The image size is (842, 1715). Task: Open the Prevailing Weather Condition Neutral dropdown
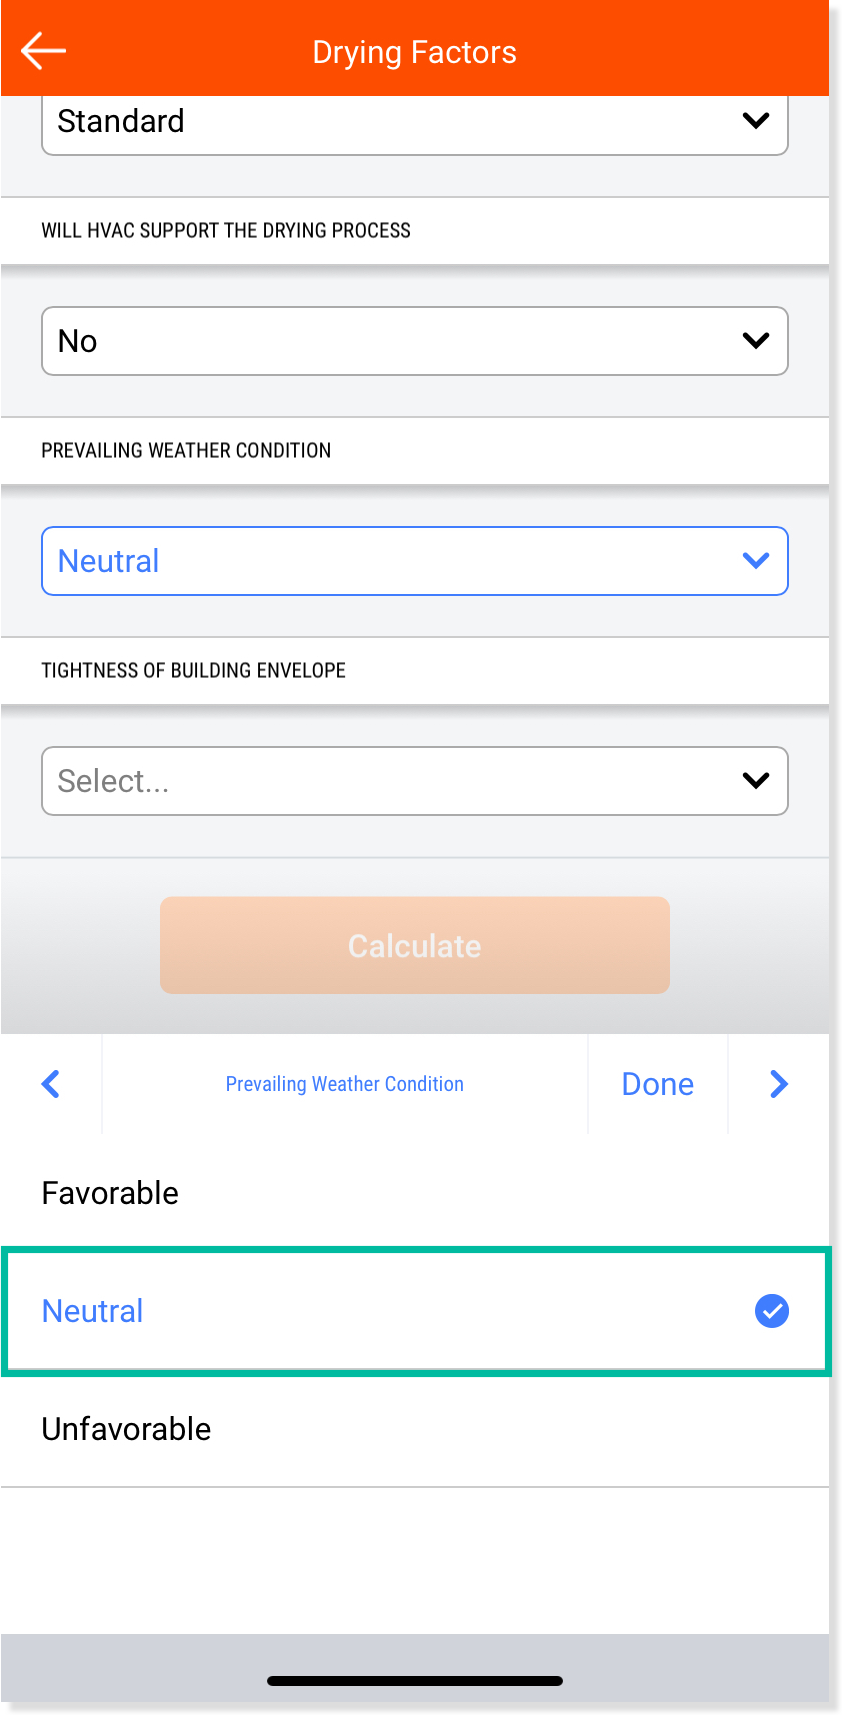[415, 561]
